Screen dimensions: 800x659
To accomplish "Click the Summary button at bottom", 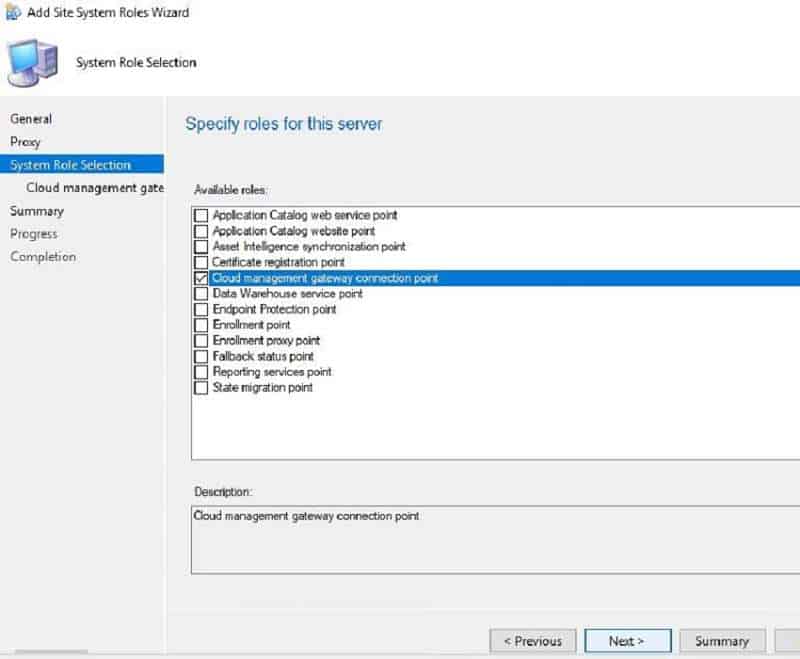I will coord(722,641).
